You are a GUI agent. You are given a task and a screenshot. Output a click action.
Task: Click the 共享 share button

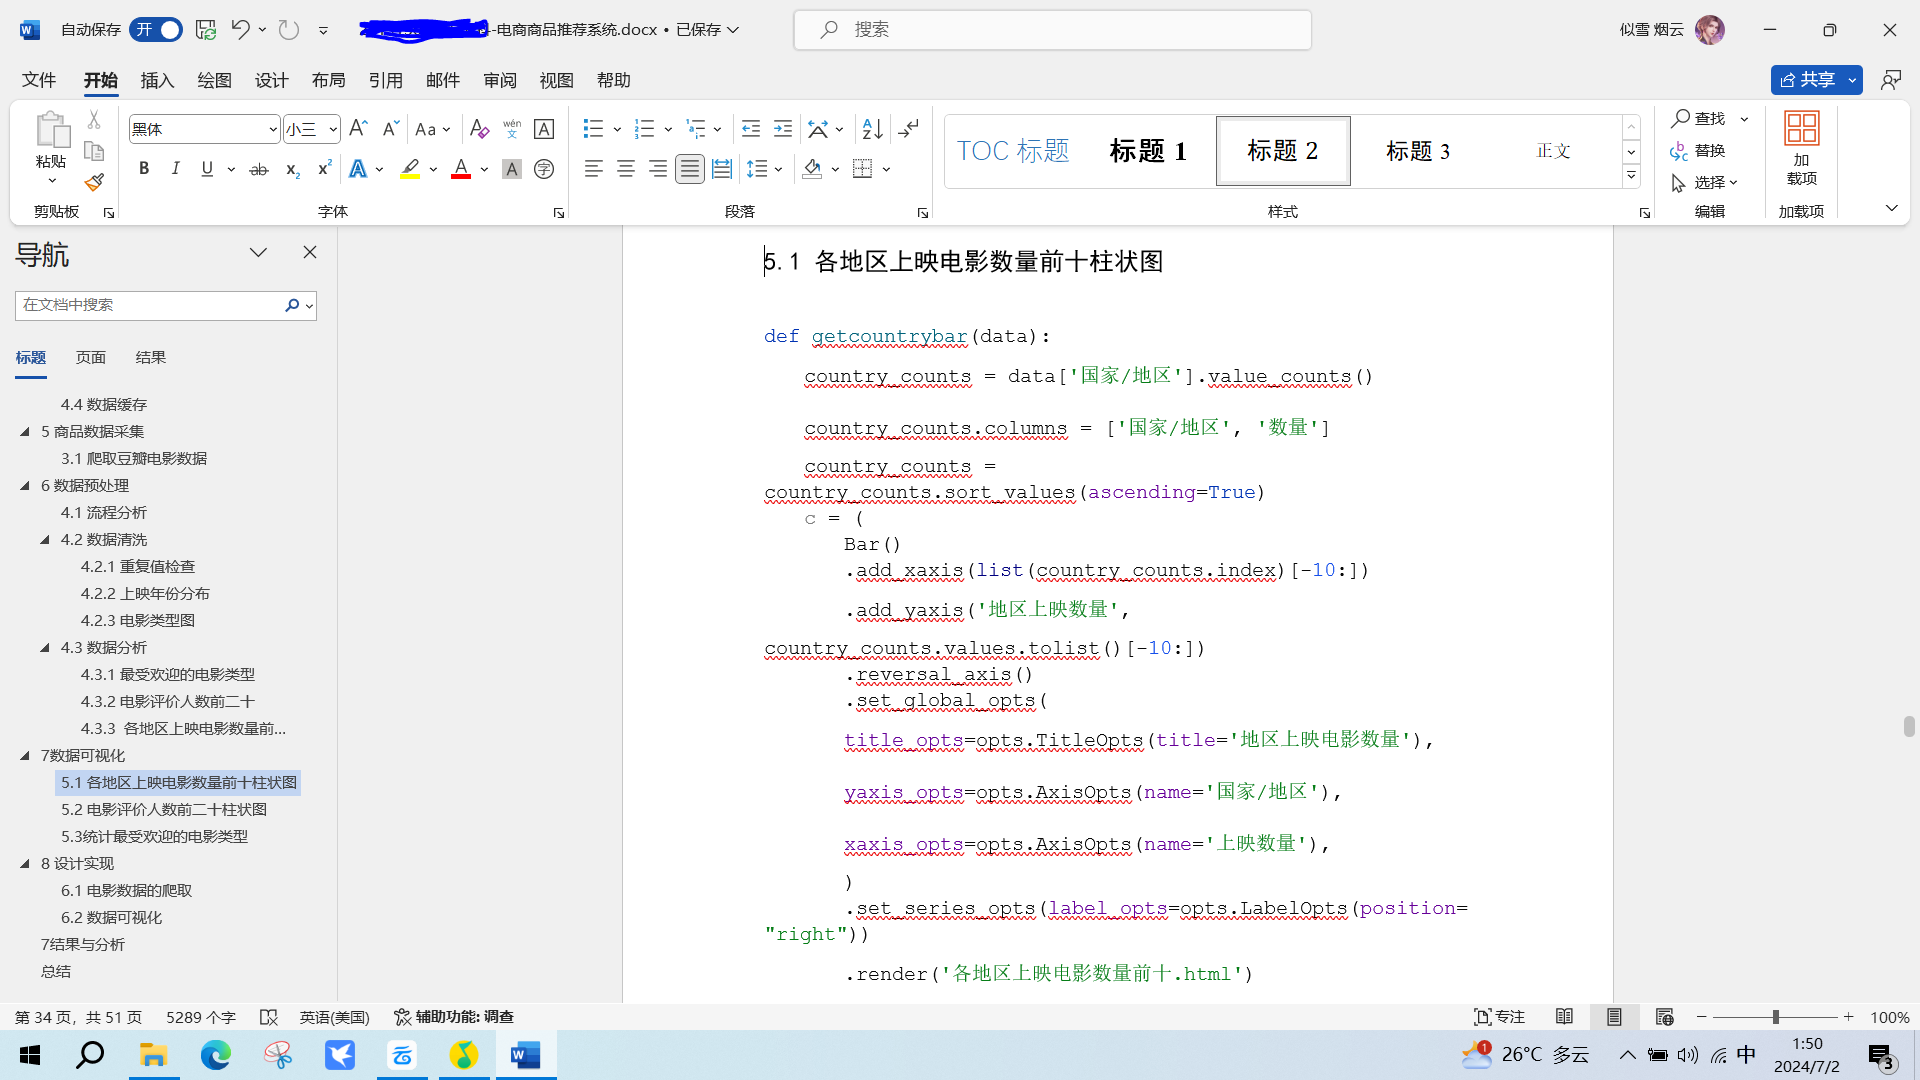(1808, 80)
